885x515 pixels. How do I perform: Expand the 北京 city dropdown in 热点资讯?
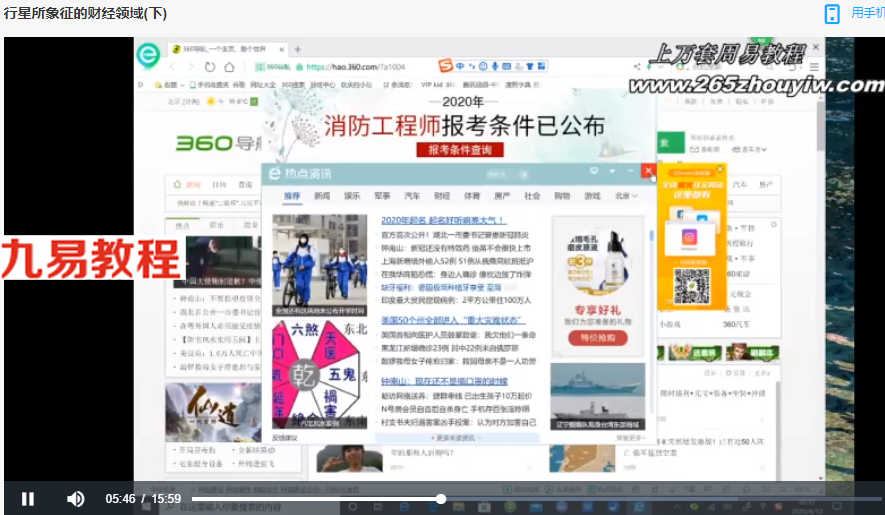626,196
